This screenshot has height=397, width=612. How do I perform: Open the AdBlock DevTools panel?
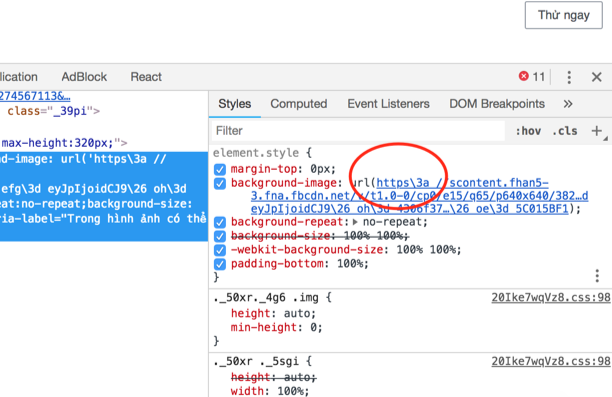click(x=84, y=77)
